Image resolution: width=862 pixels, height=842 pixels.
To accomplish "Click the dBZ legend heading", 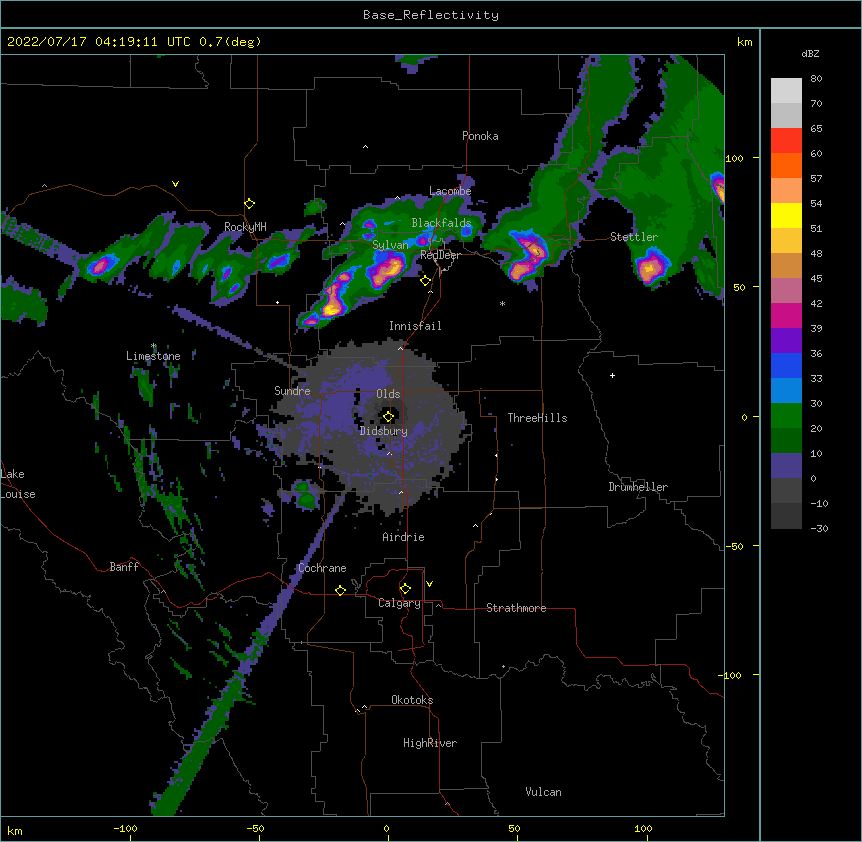I will [x=810, y=54].
